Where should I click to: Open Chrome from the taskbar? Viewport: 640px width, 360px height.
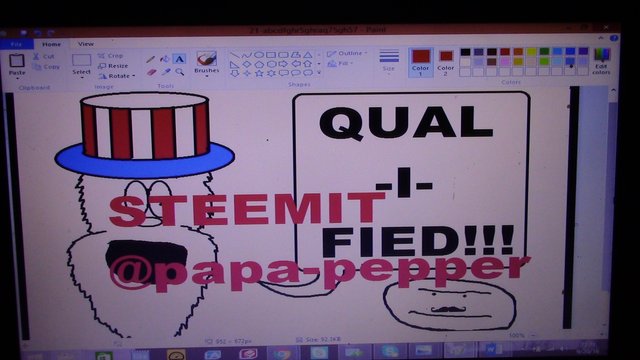coord(282,355)
